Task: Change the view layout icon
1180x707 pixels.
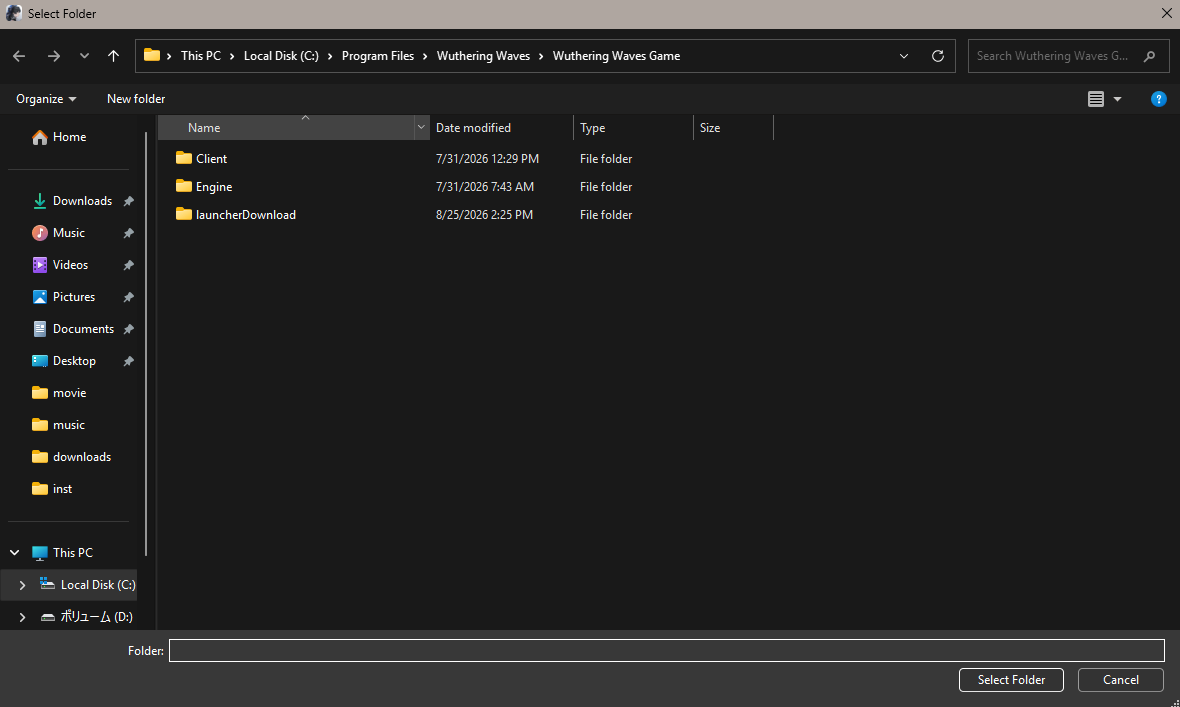Action: [x=1096, y=99]
